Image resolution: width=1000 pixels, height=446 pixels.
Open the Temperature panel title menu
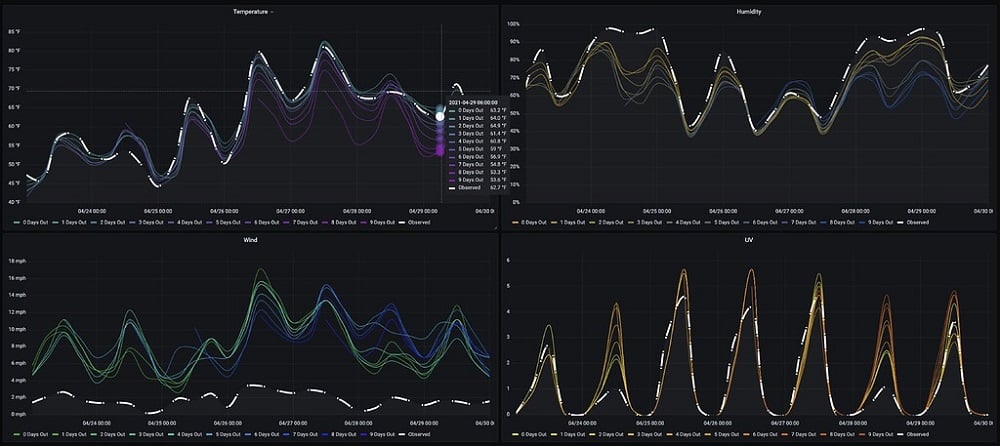[x=249, y=11]
